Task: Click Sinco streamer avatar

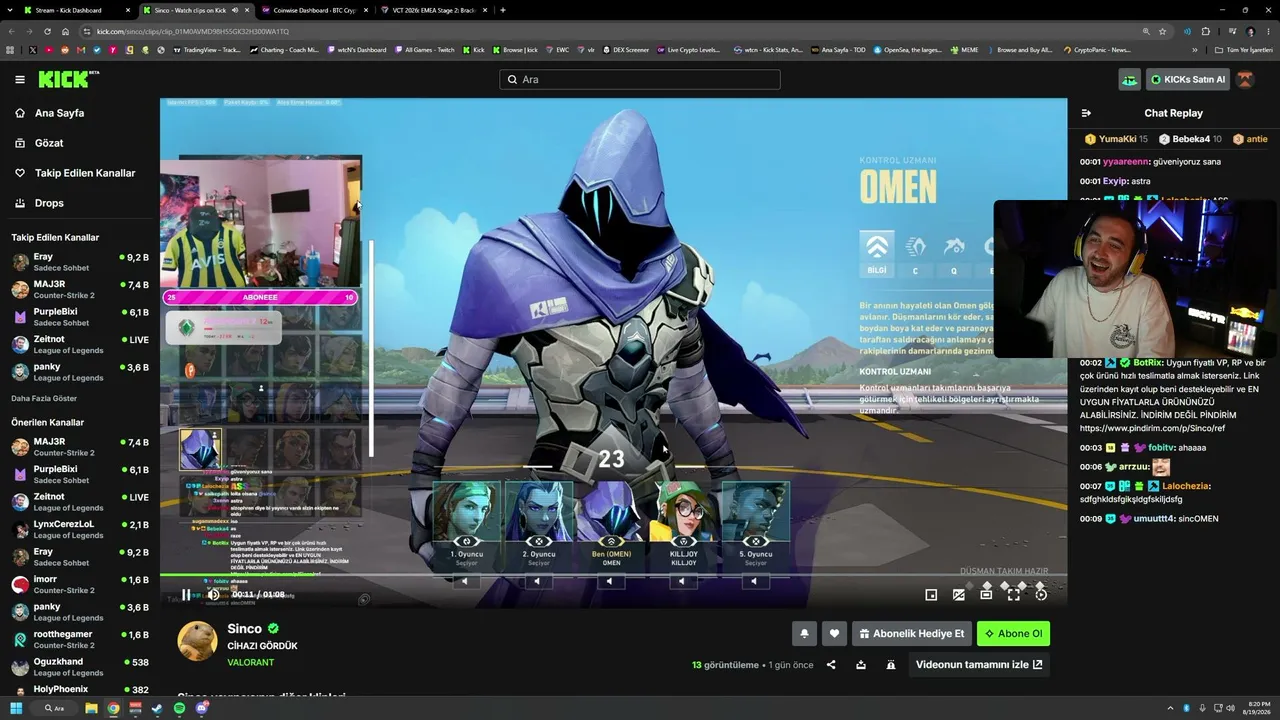Action: (x=197, y=641)
